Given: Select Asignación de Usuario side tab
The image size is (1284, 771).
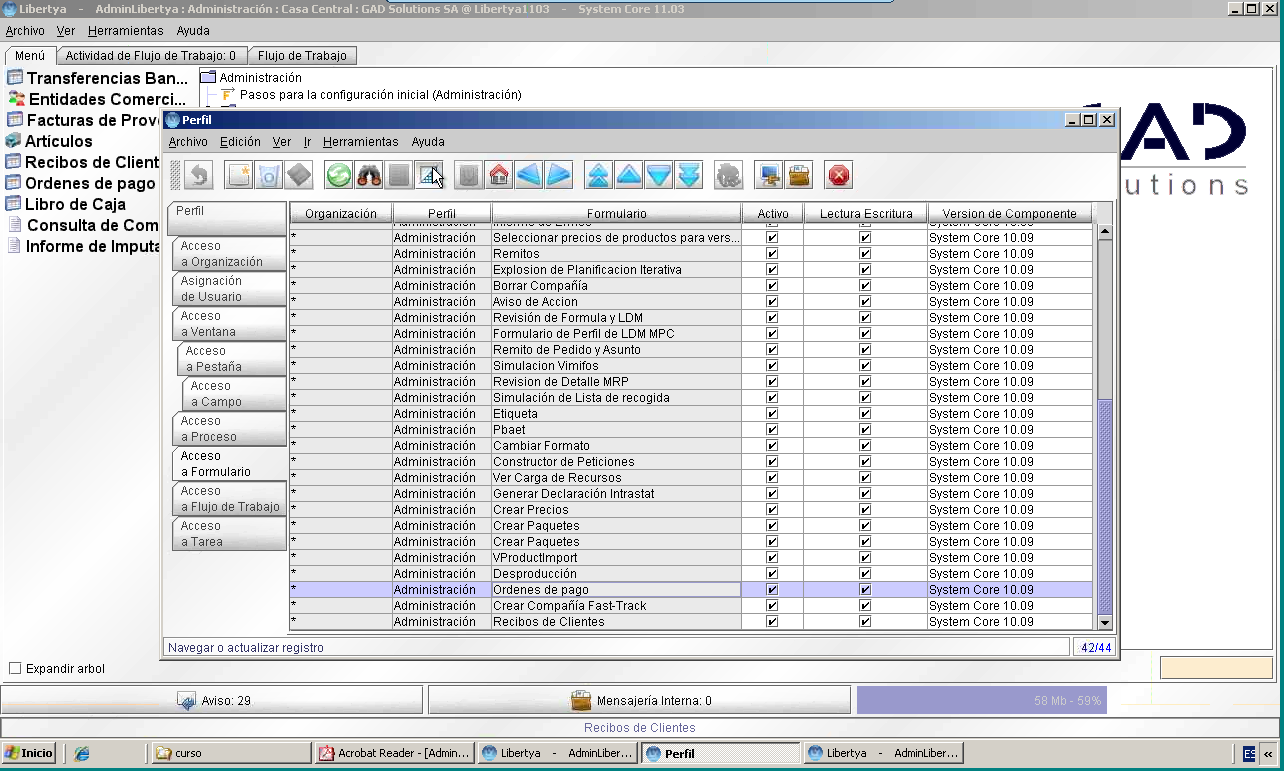Looking at the screenshot, I should pyautogui.click(x=229, y=289).
